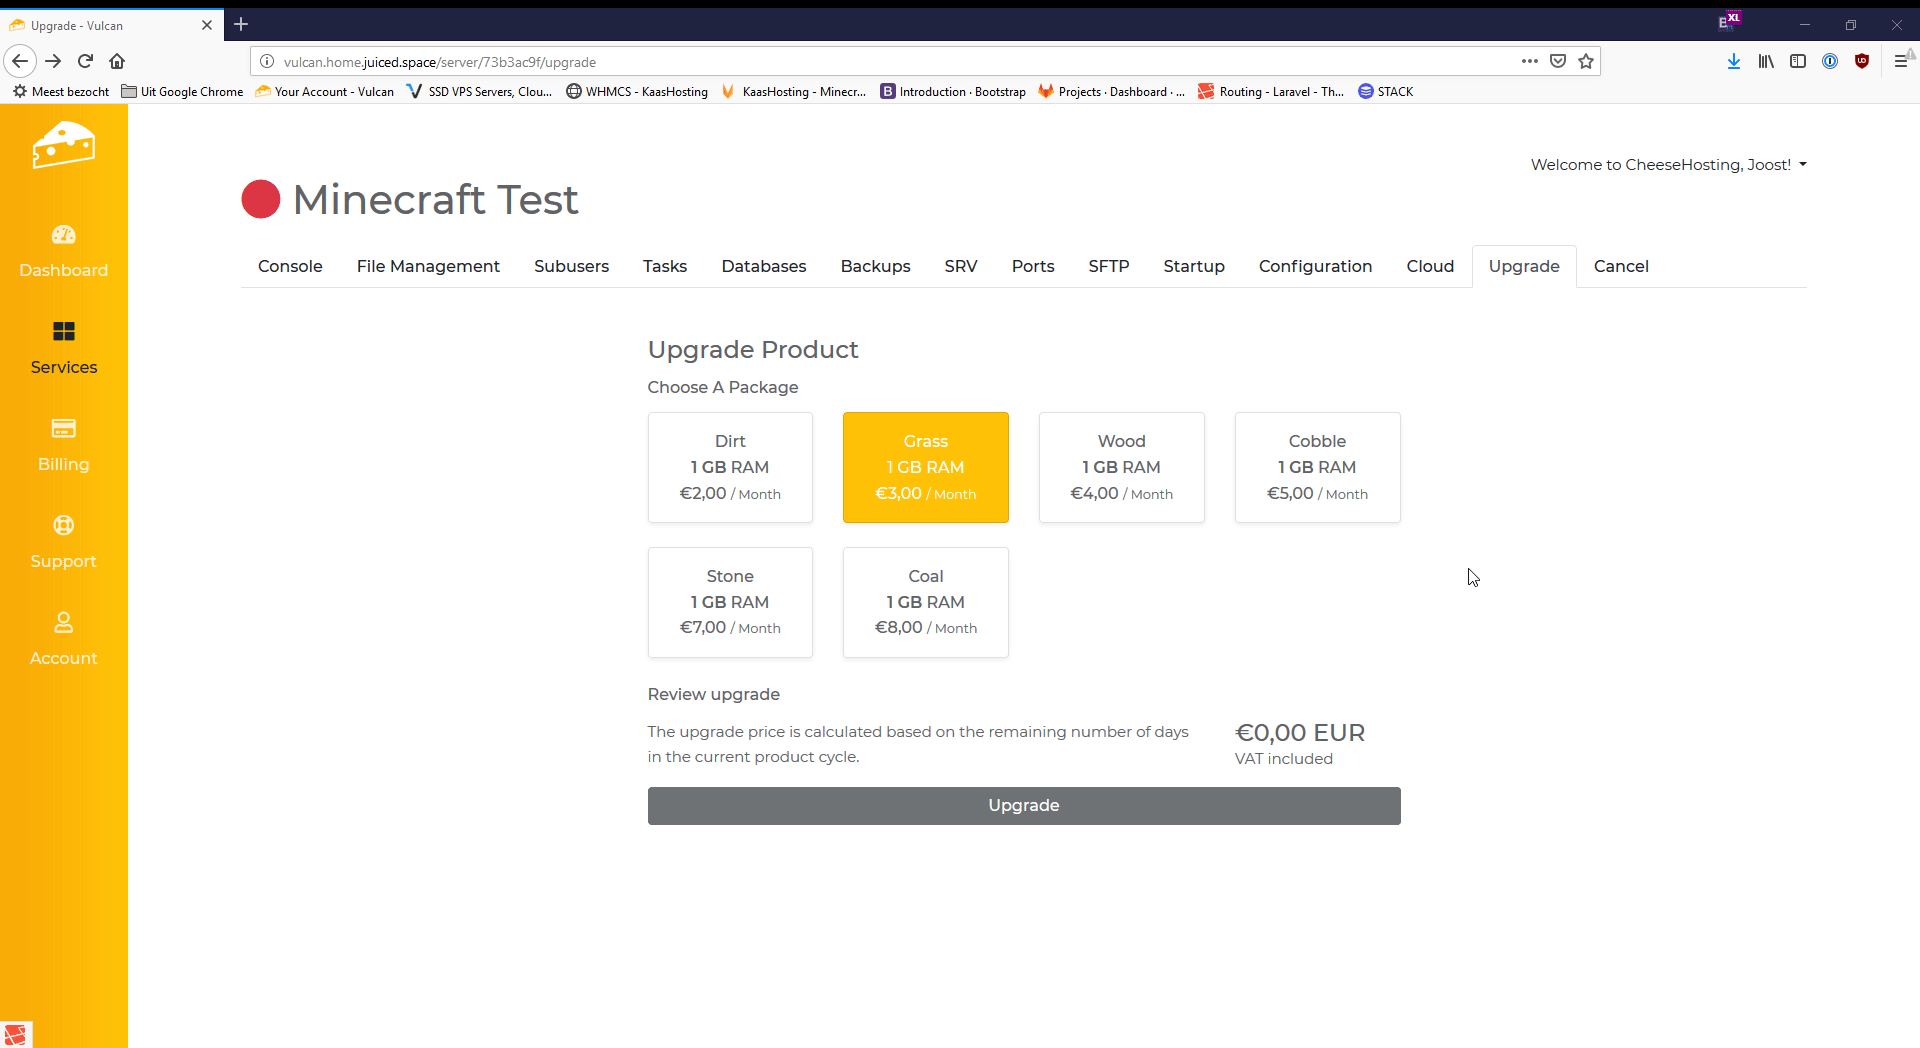Click the CheeseHosting cheese logo
Image resolution: width=1920 pixels, height=1048 pixels.
(63, 146)
